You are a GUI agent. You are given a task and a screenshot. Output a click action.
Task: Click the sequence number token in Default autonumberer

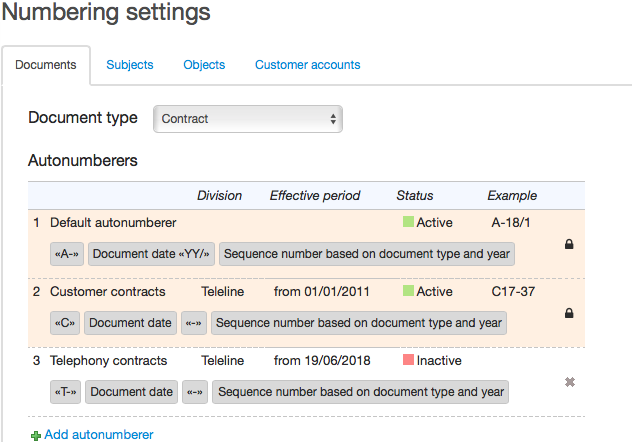click(367, 254)
